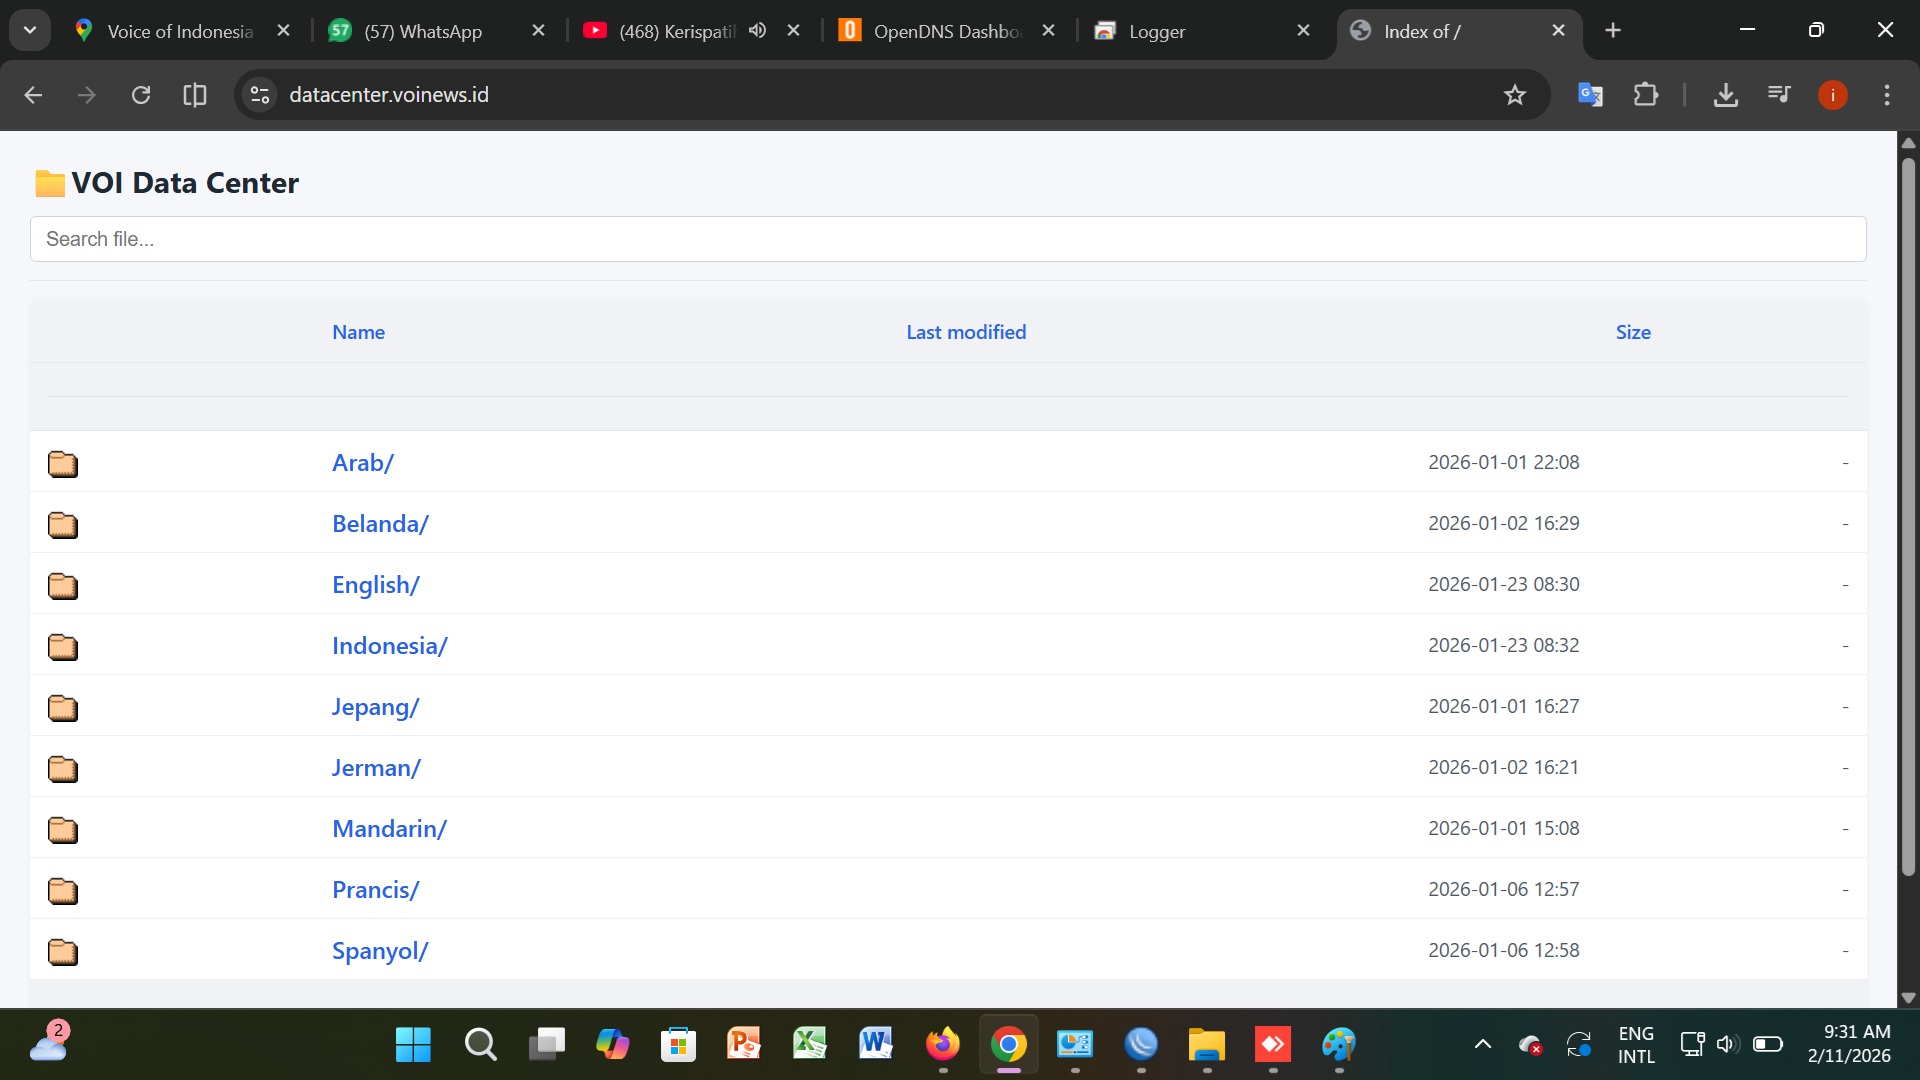Sort listing by Last modified
Screen dimensions: 1920x1080
(x=966, y=332)
